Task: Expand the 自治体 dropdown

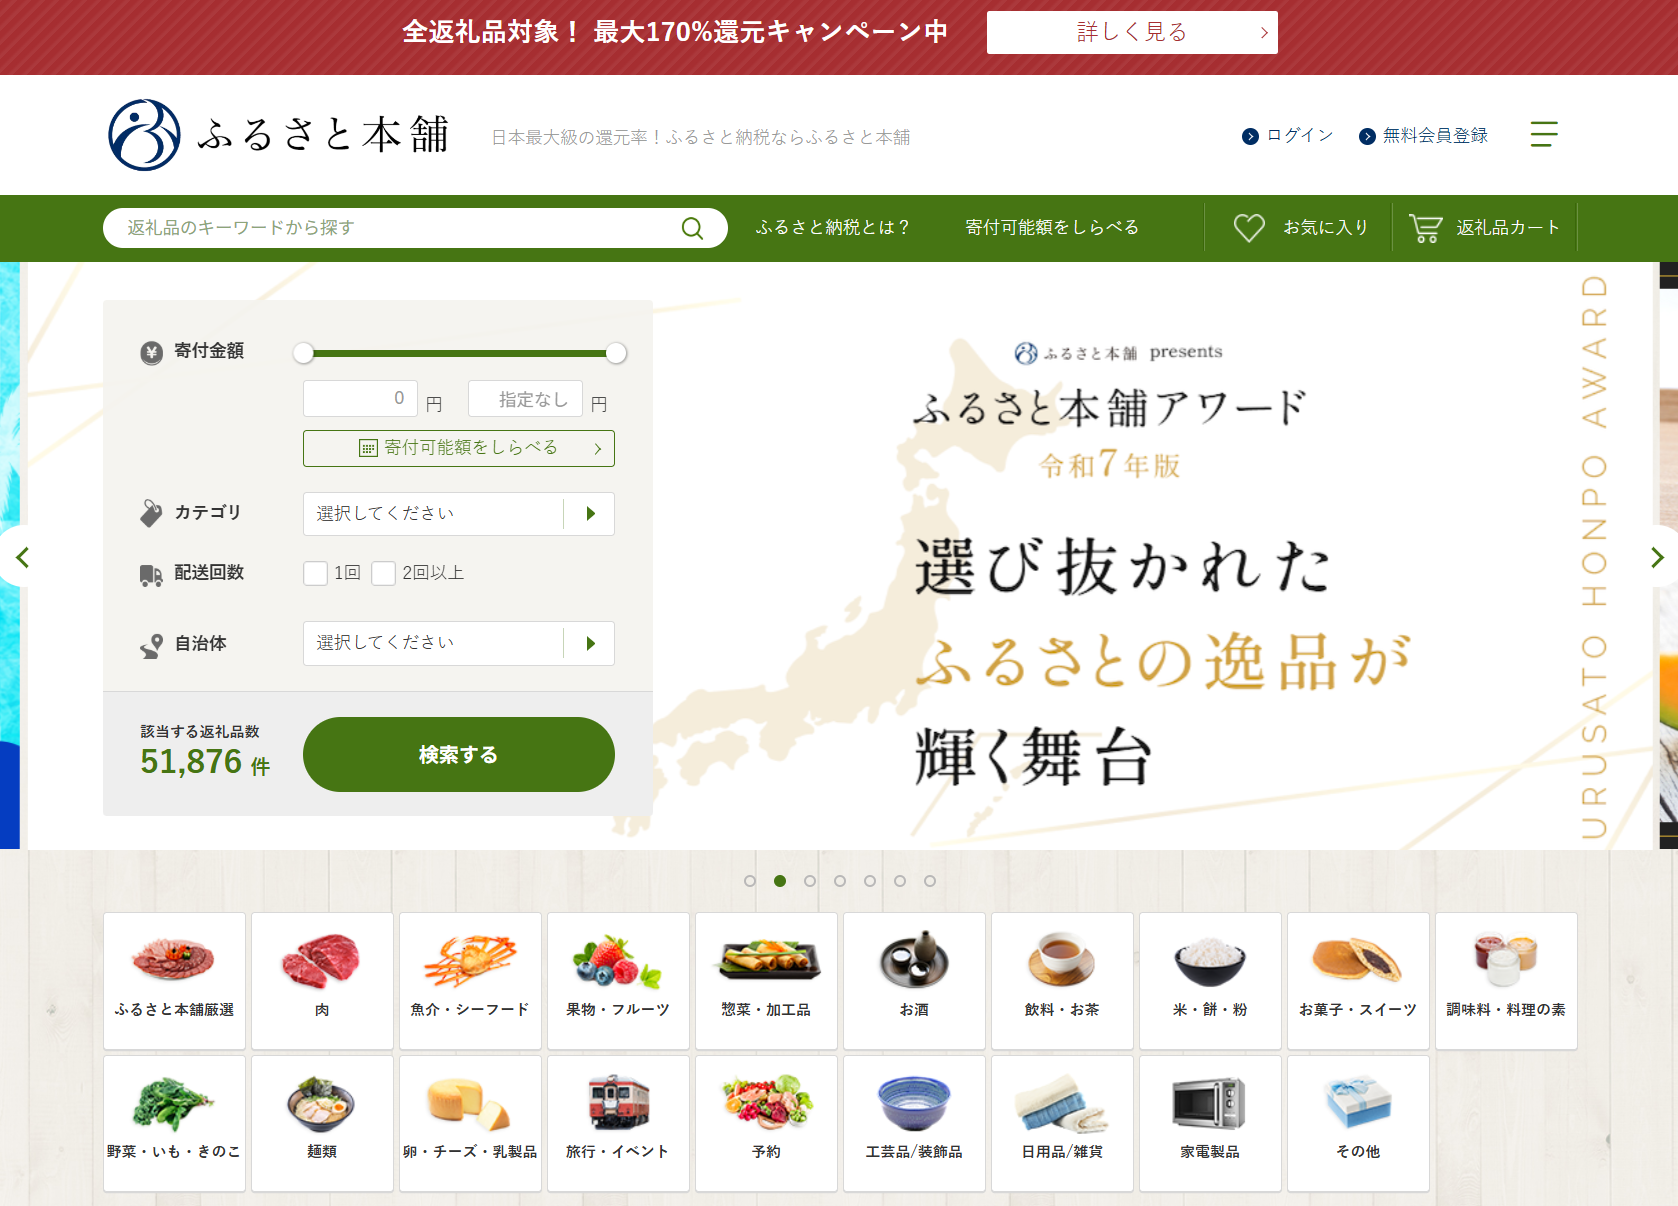Action: [x=459, y=643]
